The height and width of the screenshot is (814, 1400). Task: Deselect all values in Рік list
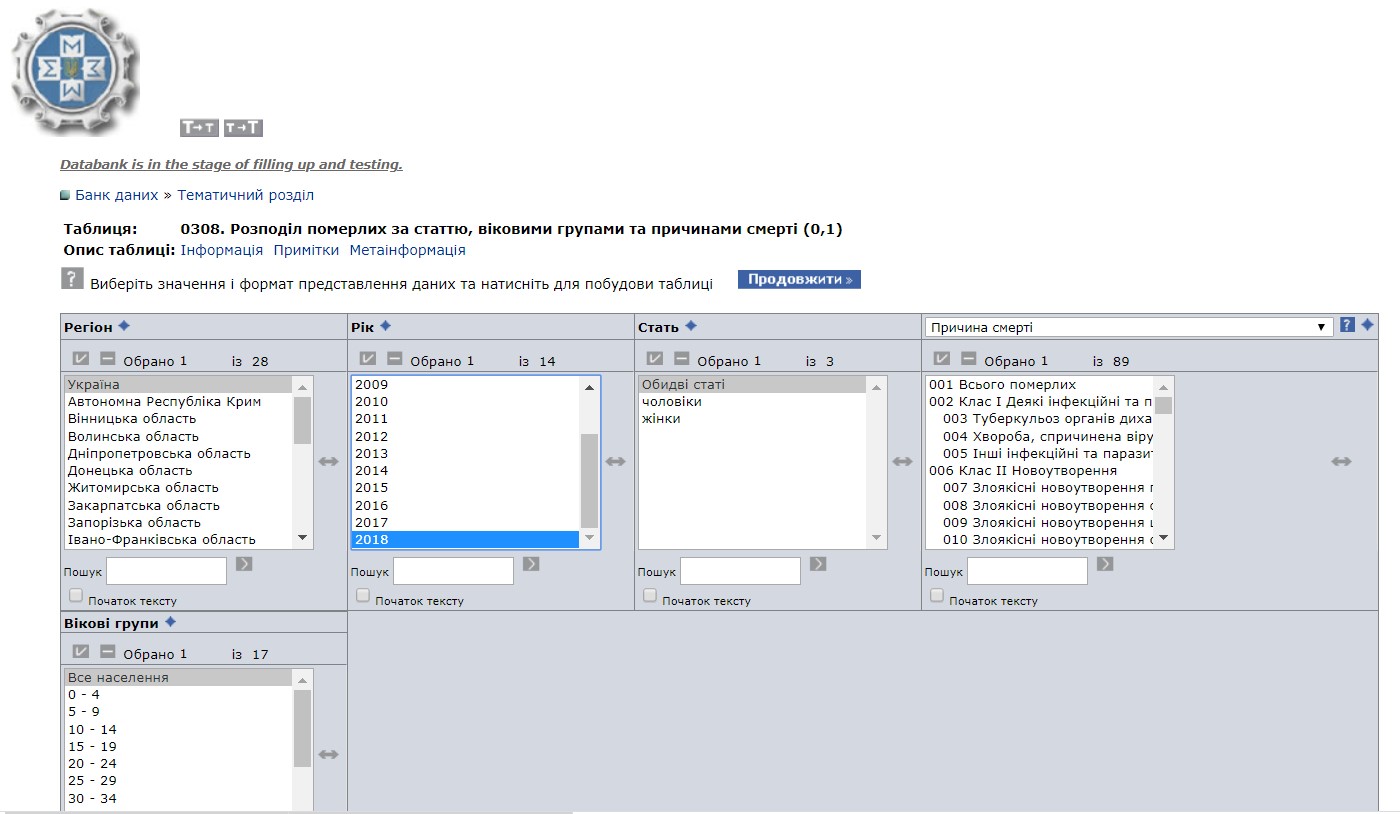tap(395, 359)
